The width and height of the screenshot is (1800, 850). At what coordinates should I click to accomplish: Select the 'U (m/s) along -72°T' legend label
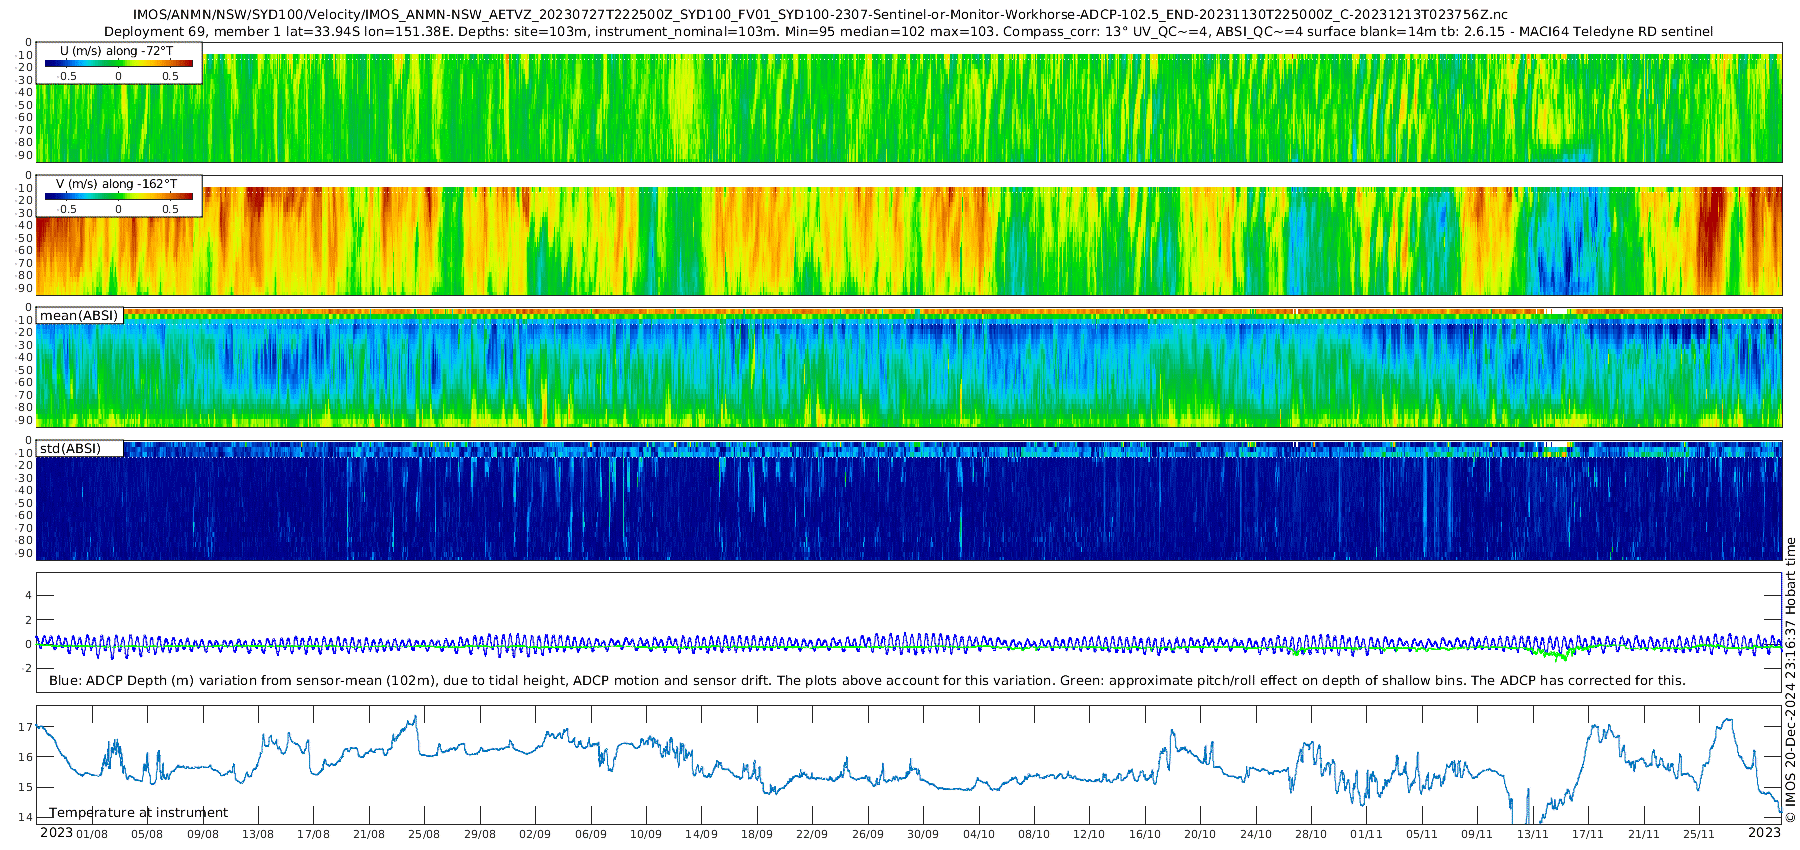pyautogui.click(x=117, y=50)
